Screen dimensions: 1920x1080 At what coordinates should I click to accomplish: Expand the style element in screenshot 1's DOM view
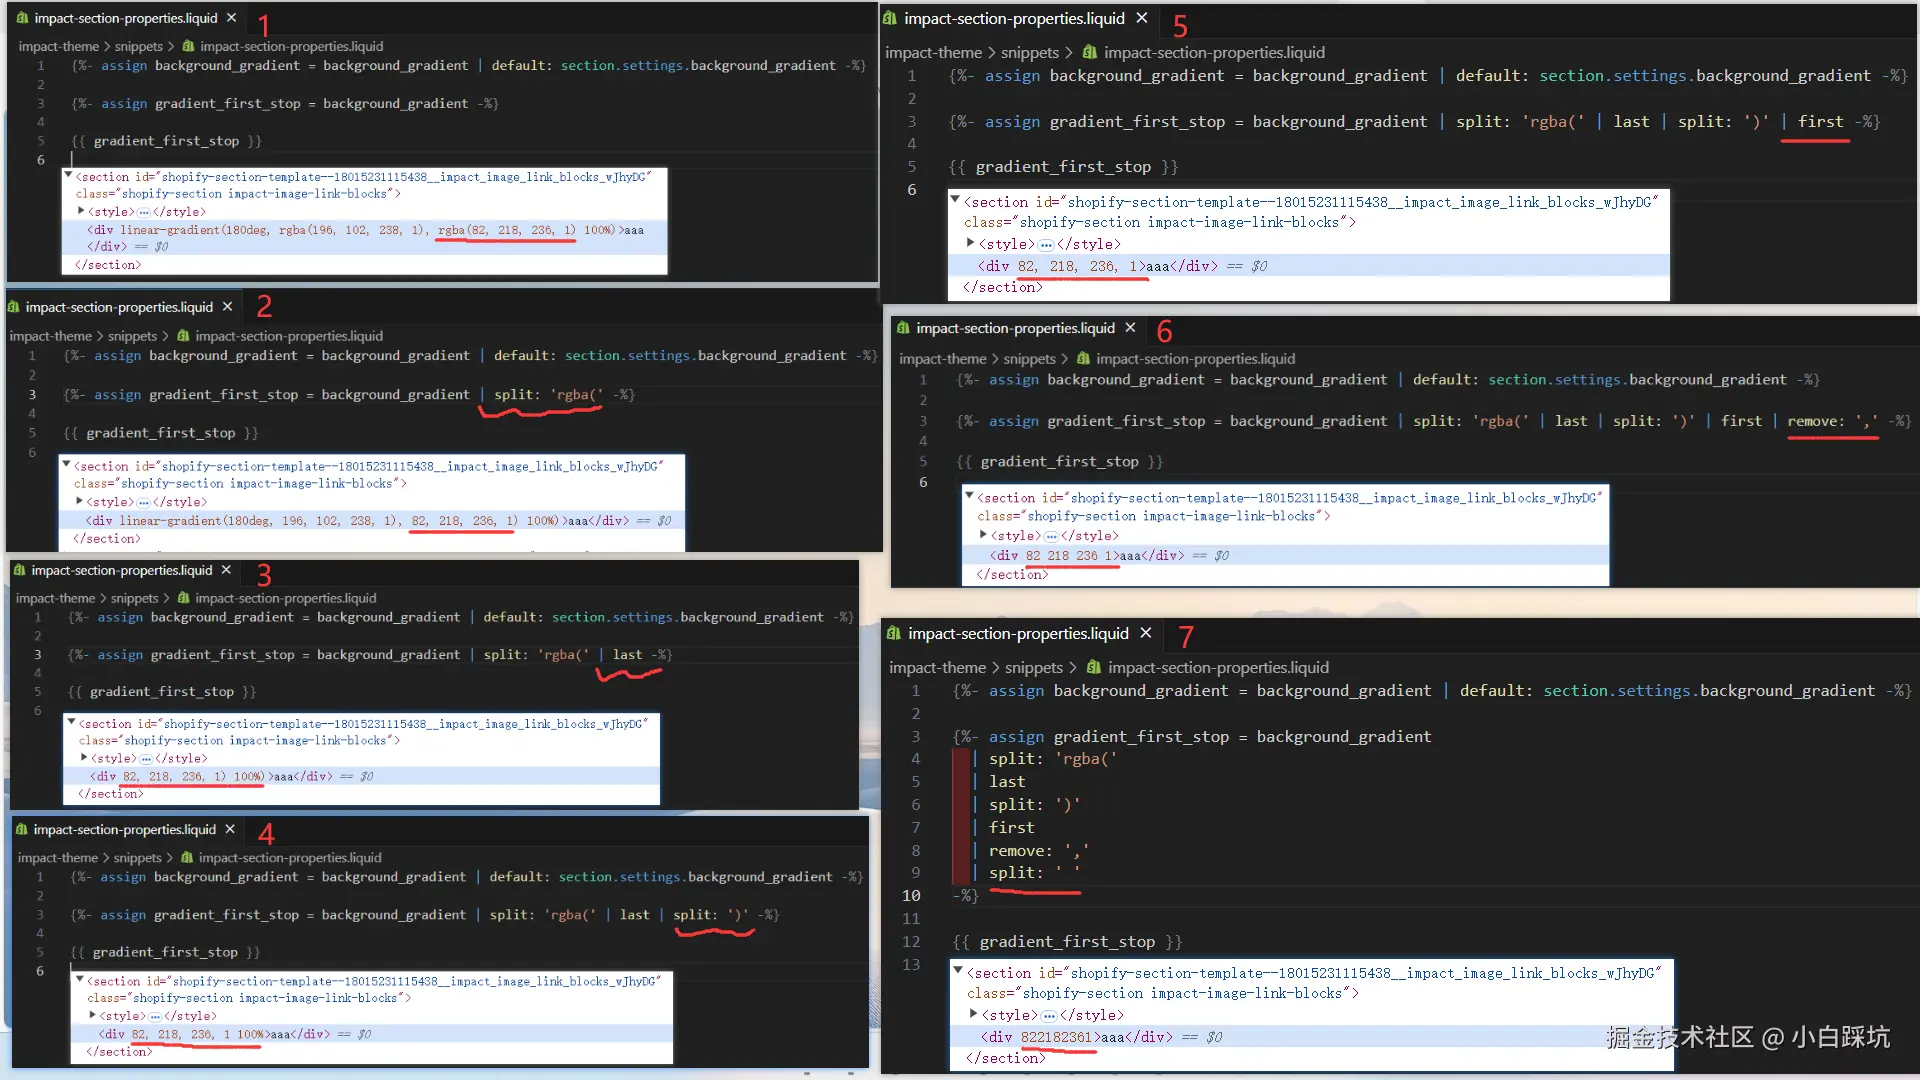click(81, 211)
